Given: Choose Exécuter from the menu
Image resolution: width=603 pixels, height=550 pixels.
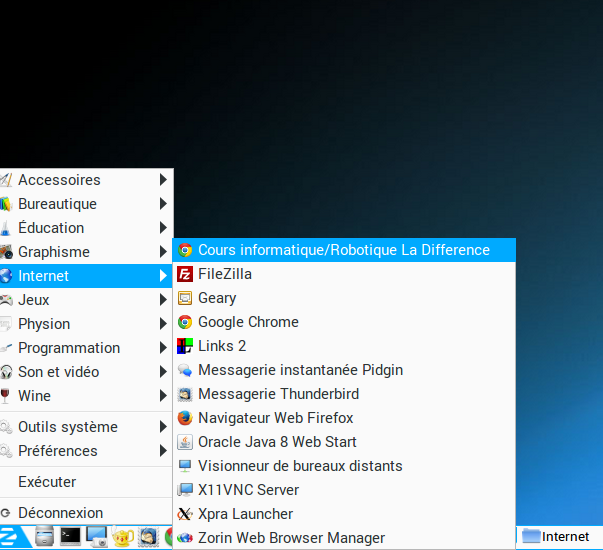Looking at the screenshot, I should [86, 482].
